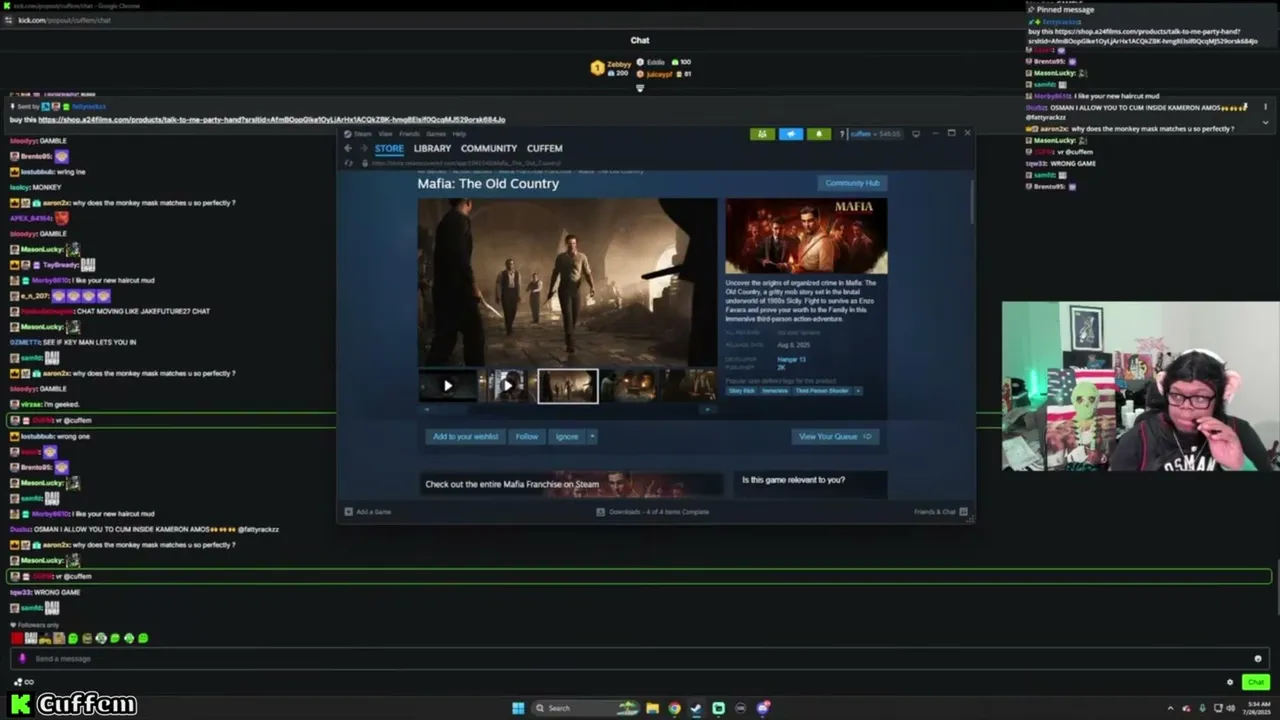Click the Ignore button
Image resolution: width=1280 pixels, height=720 pixels.
(x=567, y=436)
